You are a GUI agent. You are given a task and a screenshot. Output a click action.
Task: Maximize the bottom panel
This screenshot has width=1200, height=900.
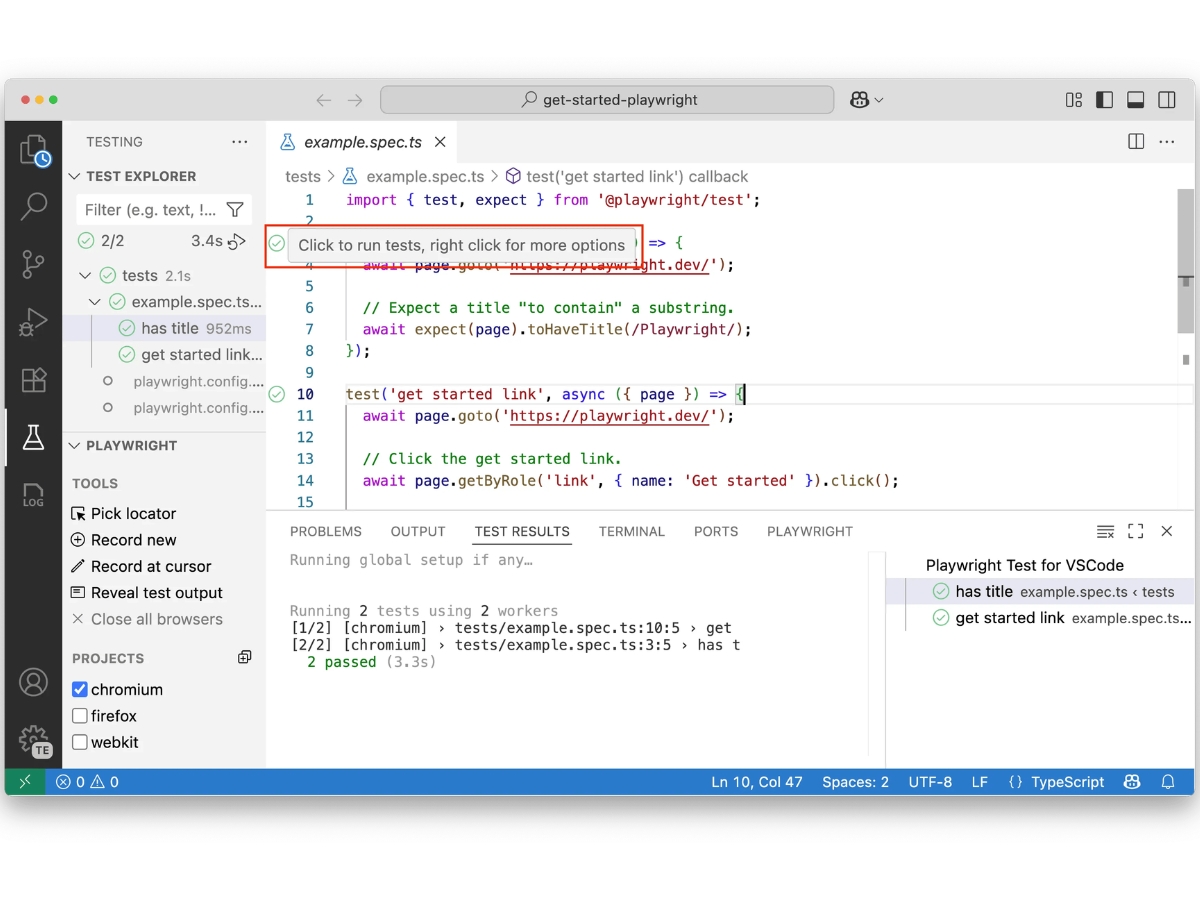(x=1136, y=532)
